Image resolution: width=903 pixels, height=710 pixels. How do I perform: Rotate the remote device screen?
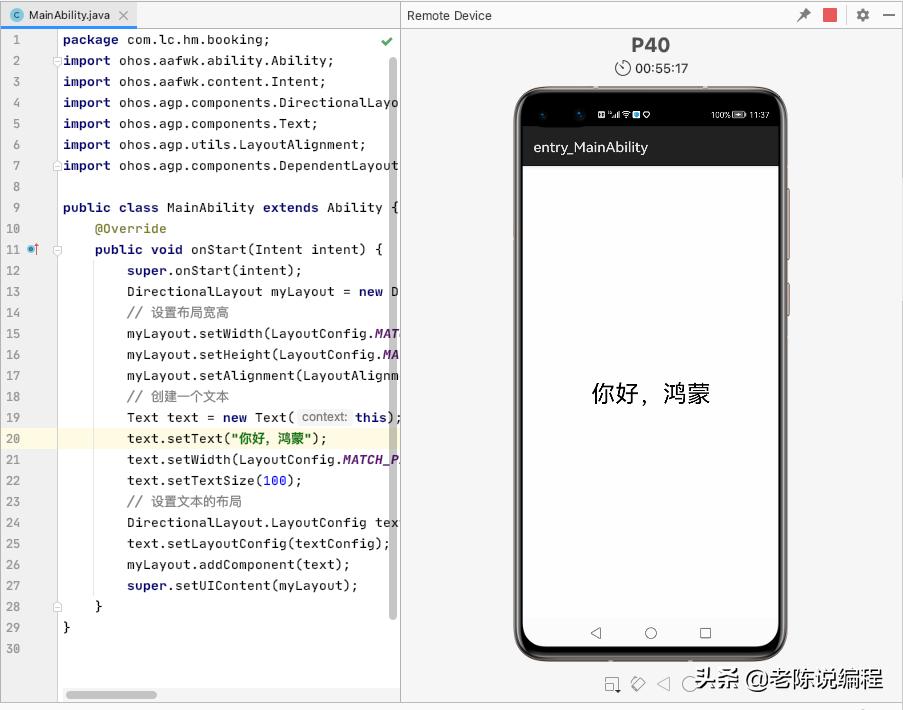coord(638,684)
